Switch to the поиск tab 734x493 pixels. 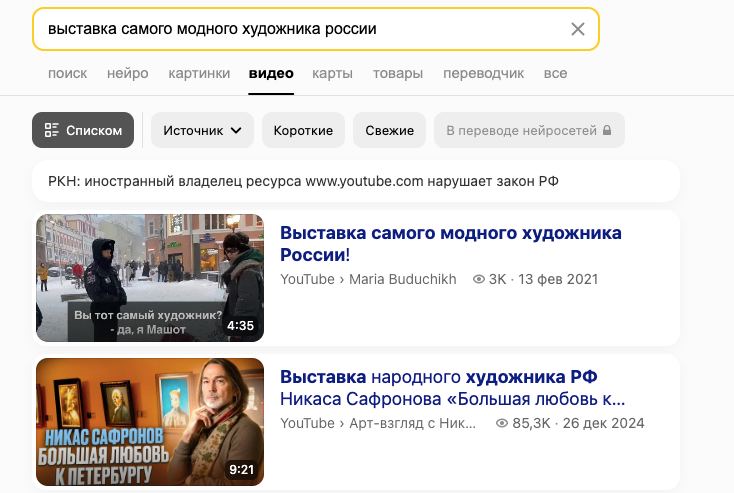[67, 74]
